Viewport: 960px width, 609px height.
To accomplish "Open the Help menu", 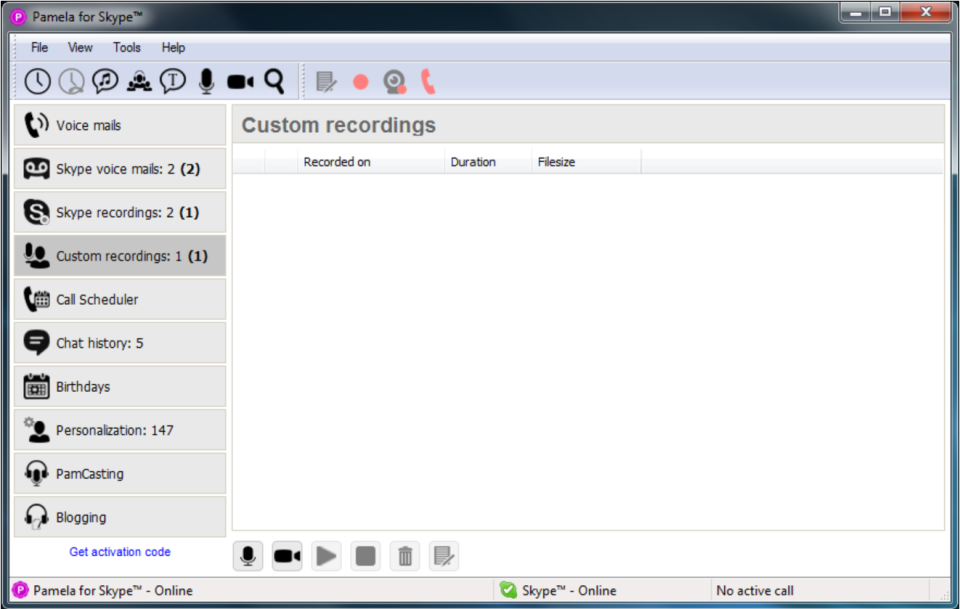I will (x=173, y=47).
